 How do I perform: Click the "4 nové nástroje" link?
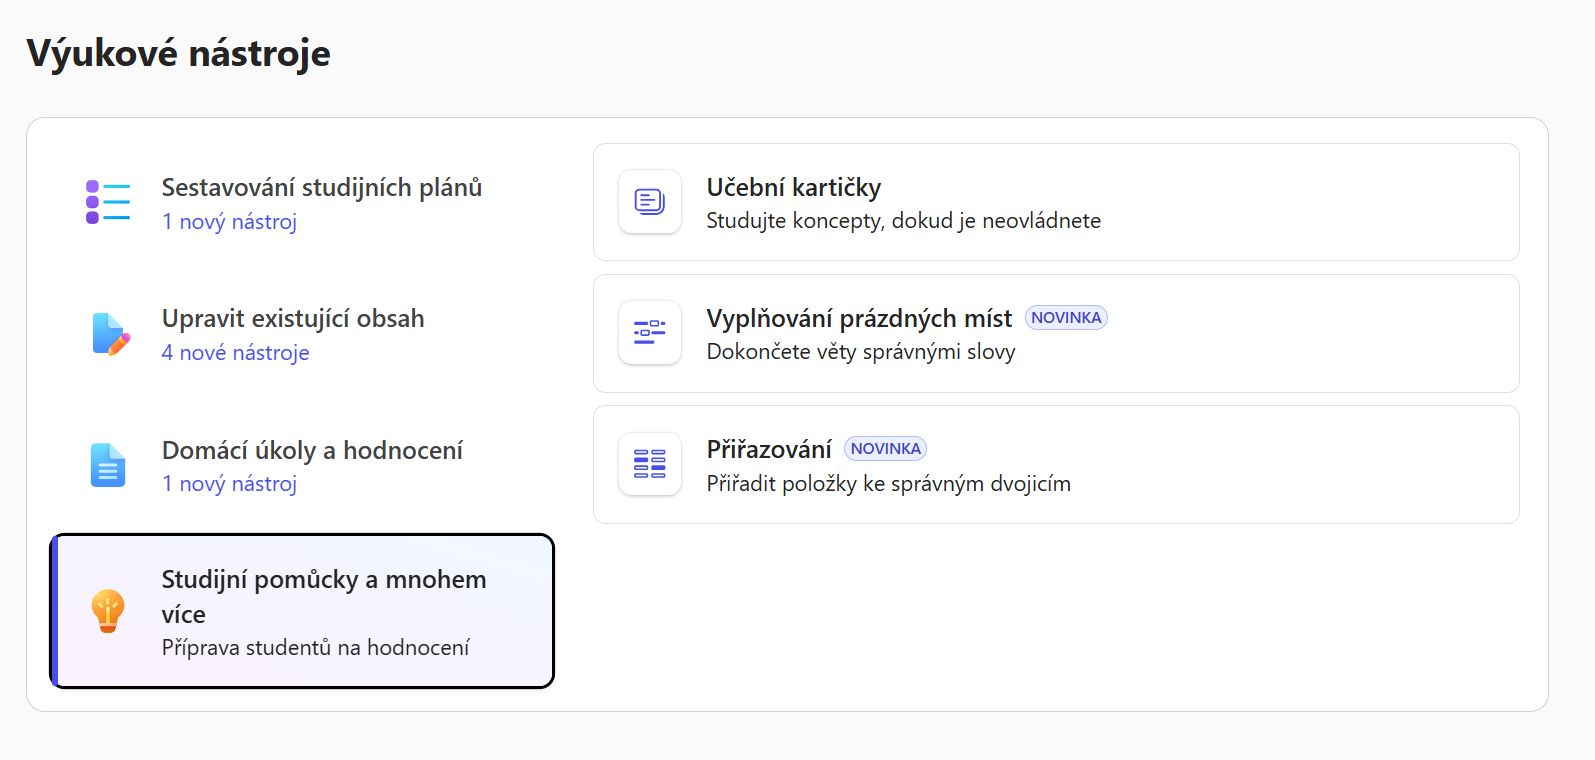click(235, 353)
